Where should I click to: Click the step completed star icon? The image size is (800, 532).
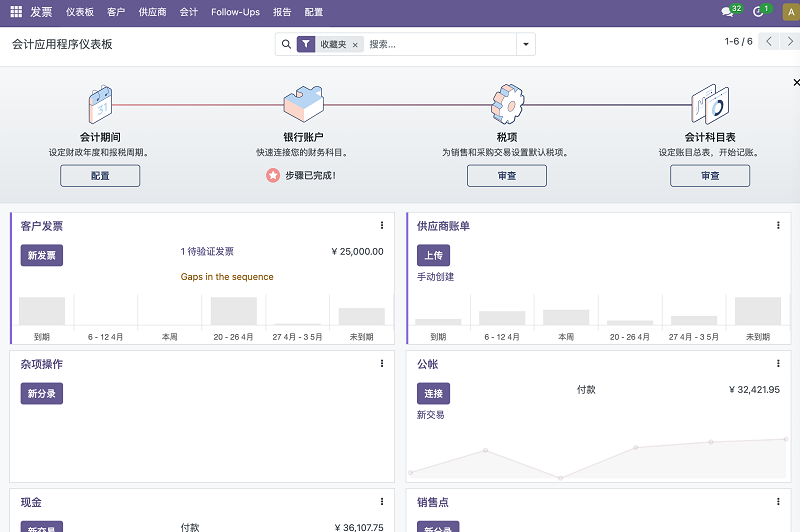point(273,175)
